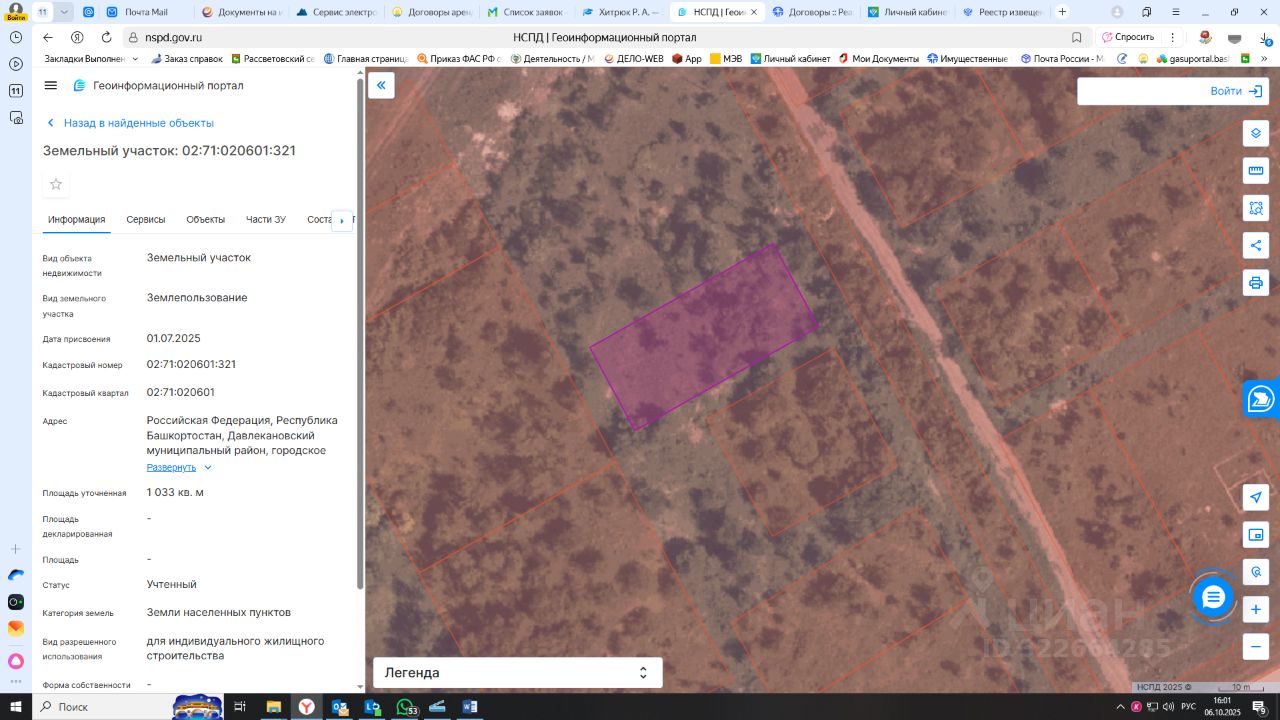Click the Земли населенных пунктов text

coord(219,612)
